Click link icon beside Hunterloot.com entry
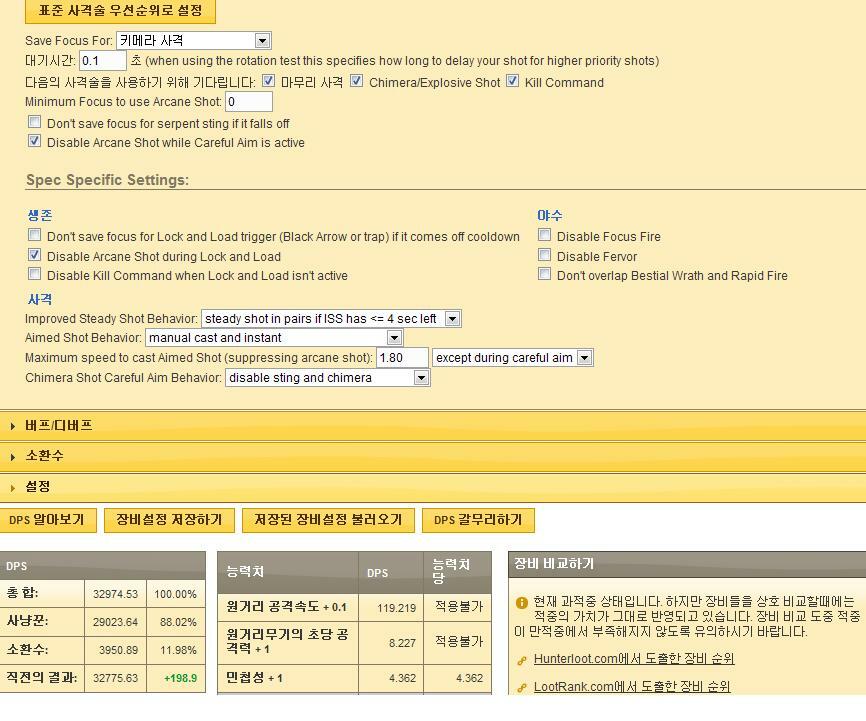Viewport: 866px width, 721px height. (x=522, y=660)
